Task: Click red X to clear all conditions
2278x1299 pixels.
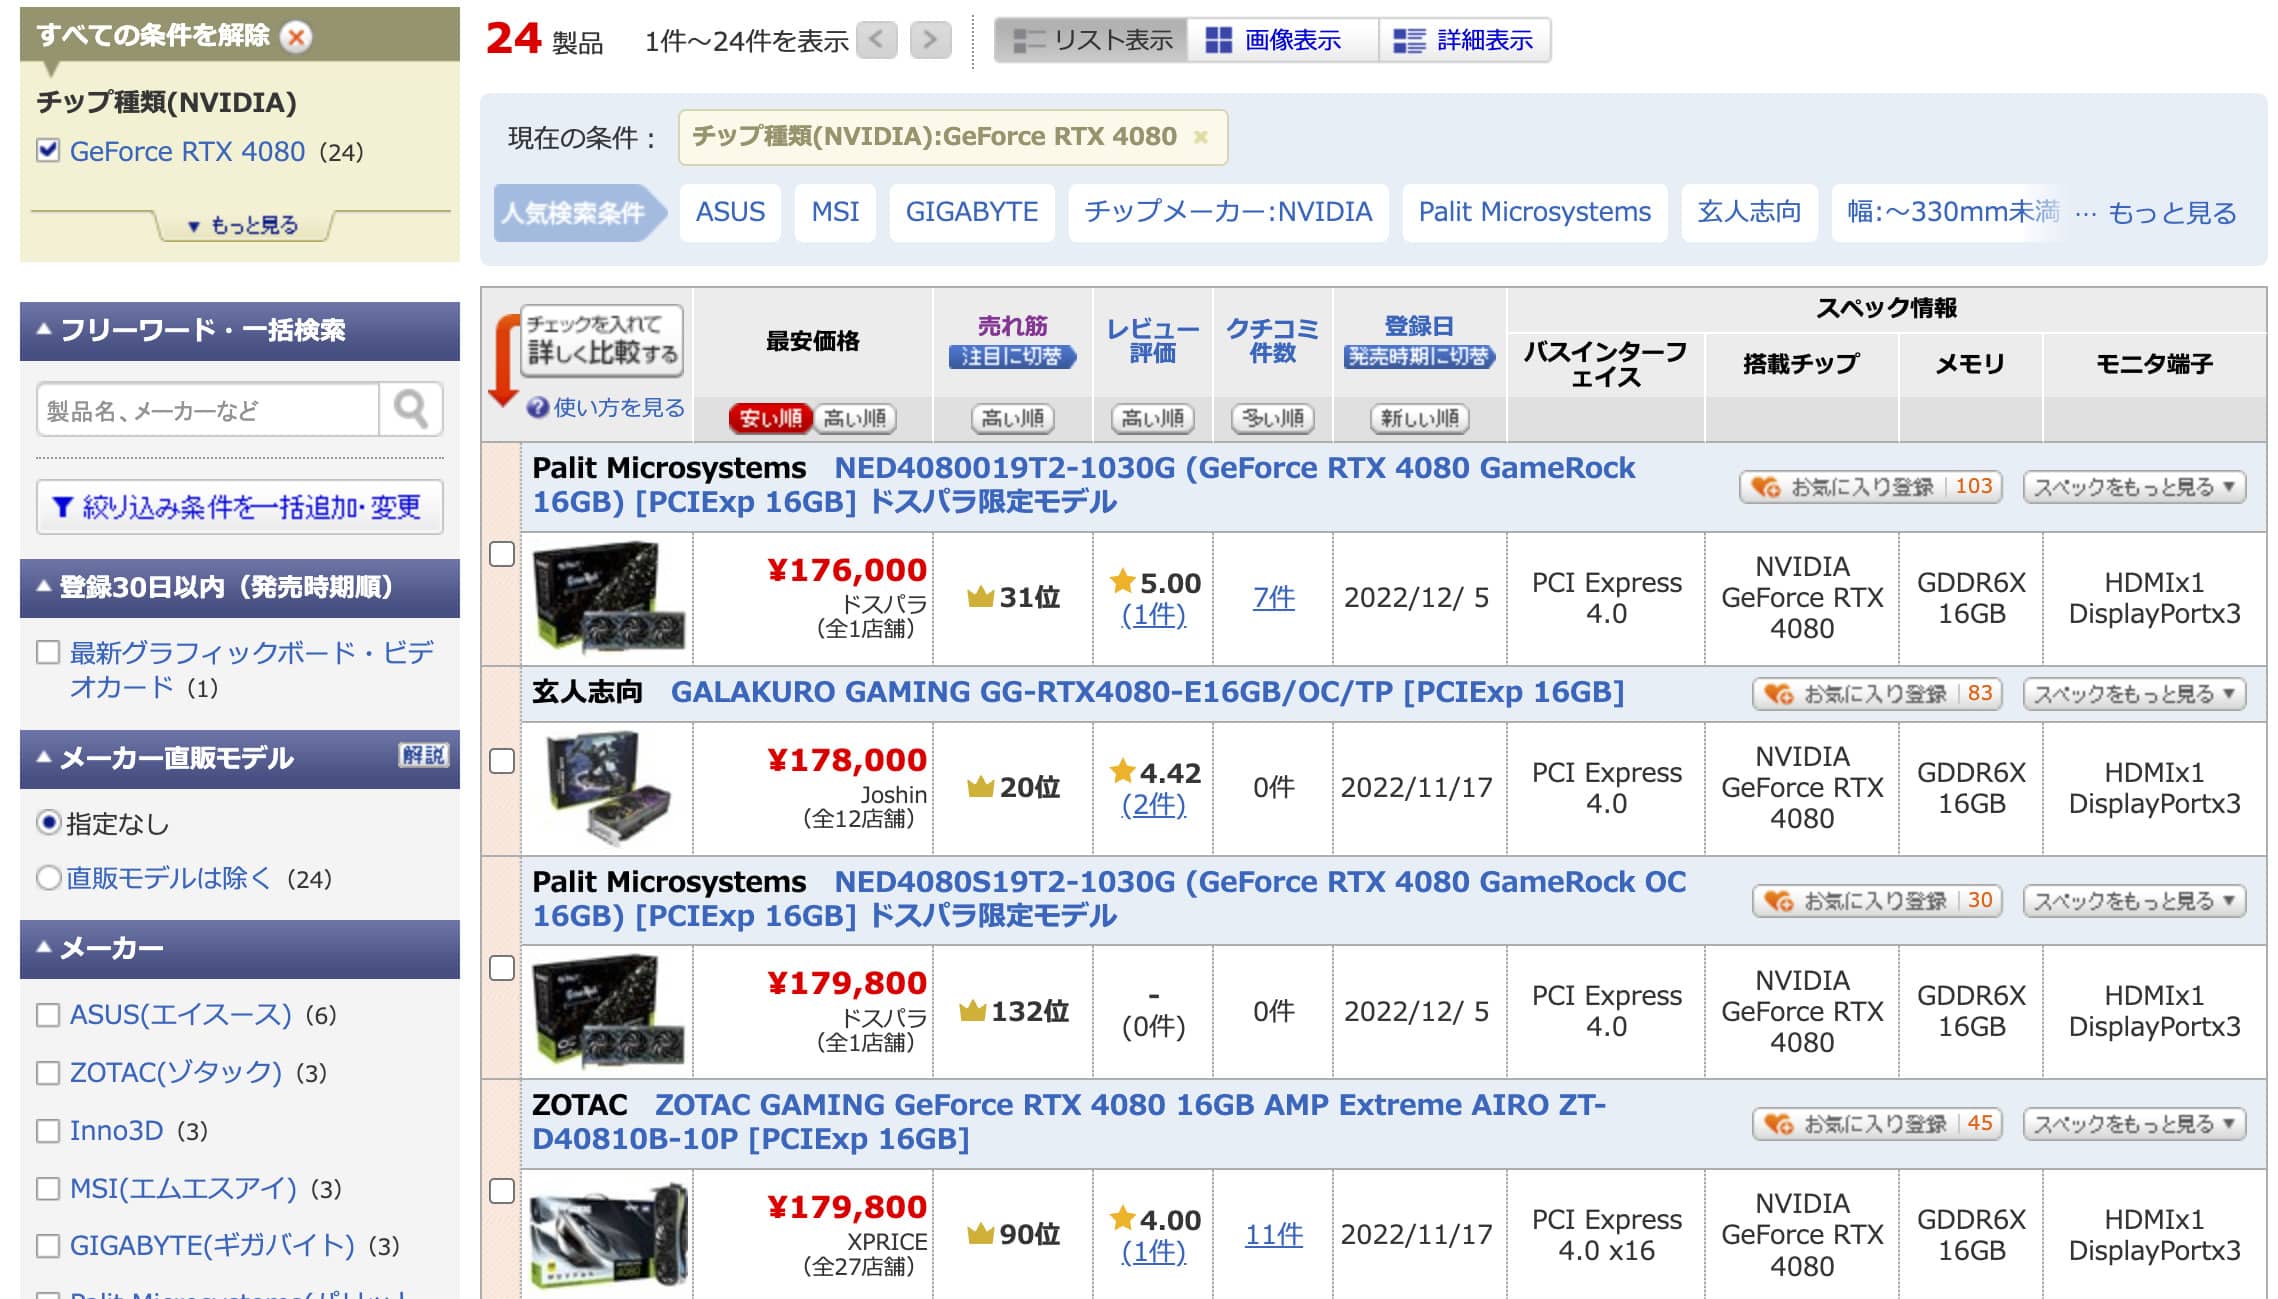Action: click(295, 37)
